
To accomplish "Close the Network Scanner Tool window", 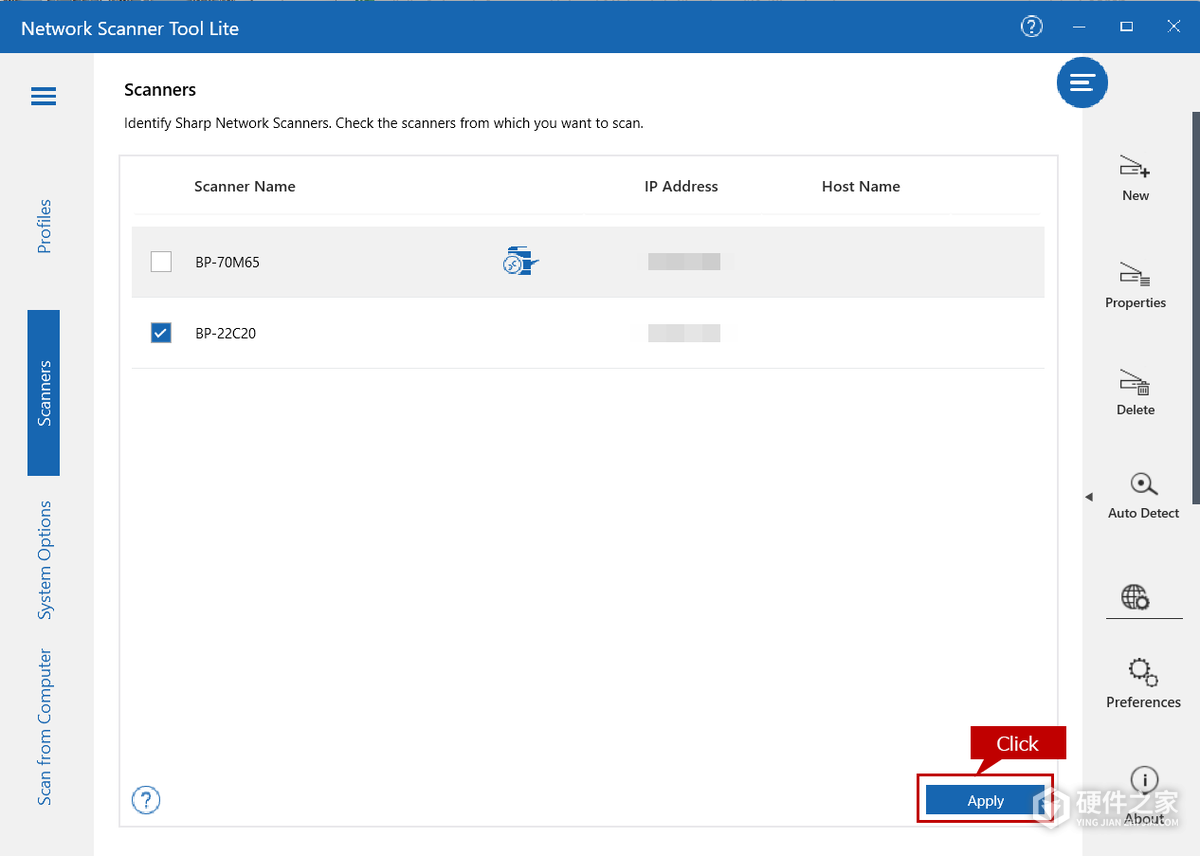I will 1174,27.
